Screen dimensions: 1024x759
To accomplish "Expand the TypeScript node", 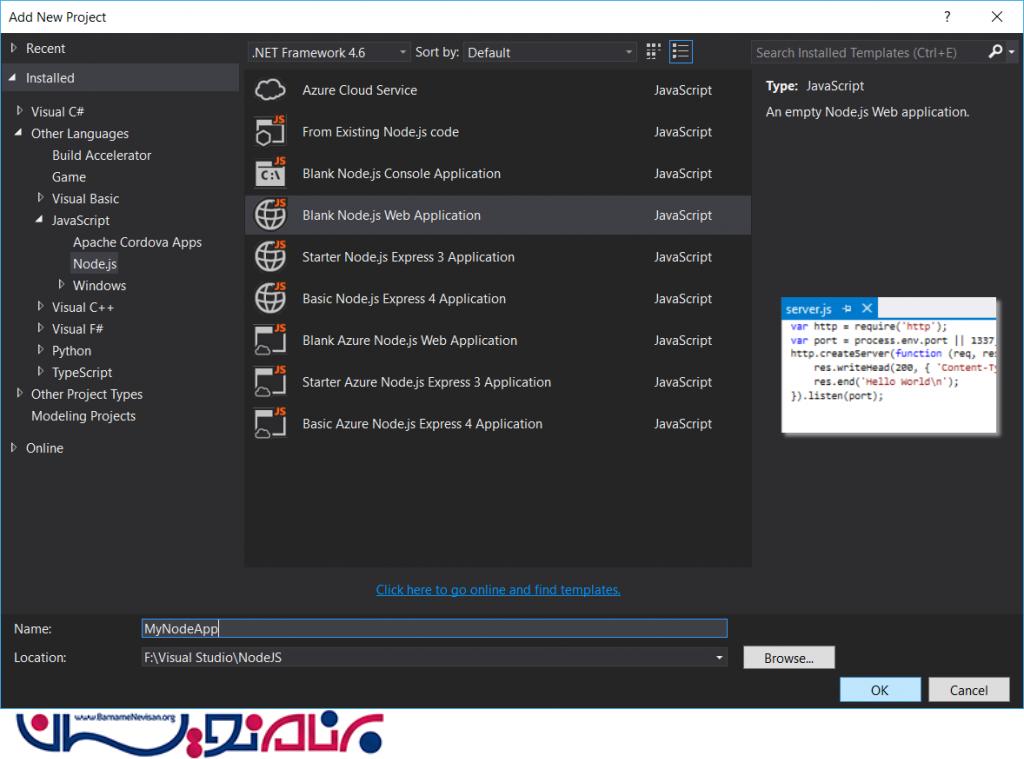I will [40, 371].
